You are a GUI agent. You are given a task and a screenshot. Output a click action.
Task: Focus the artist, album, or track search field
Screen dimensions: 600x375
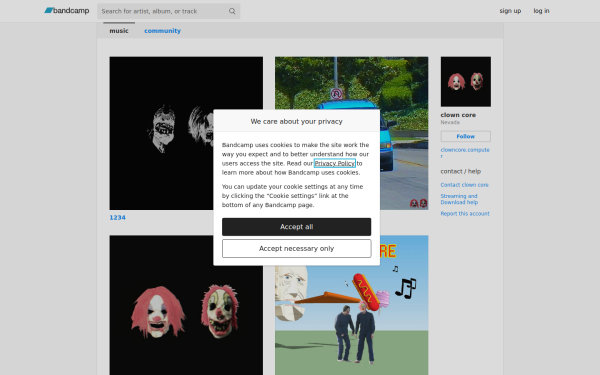point(168,11)
